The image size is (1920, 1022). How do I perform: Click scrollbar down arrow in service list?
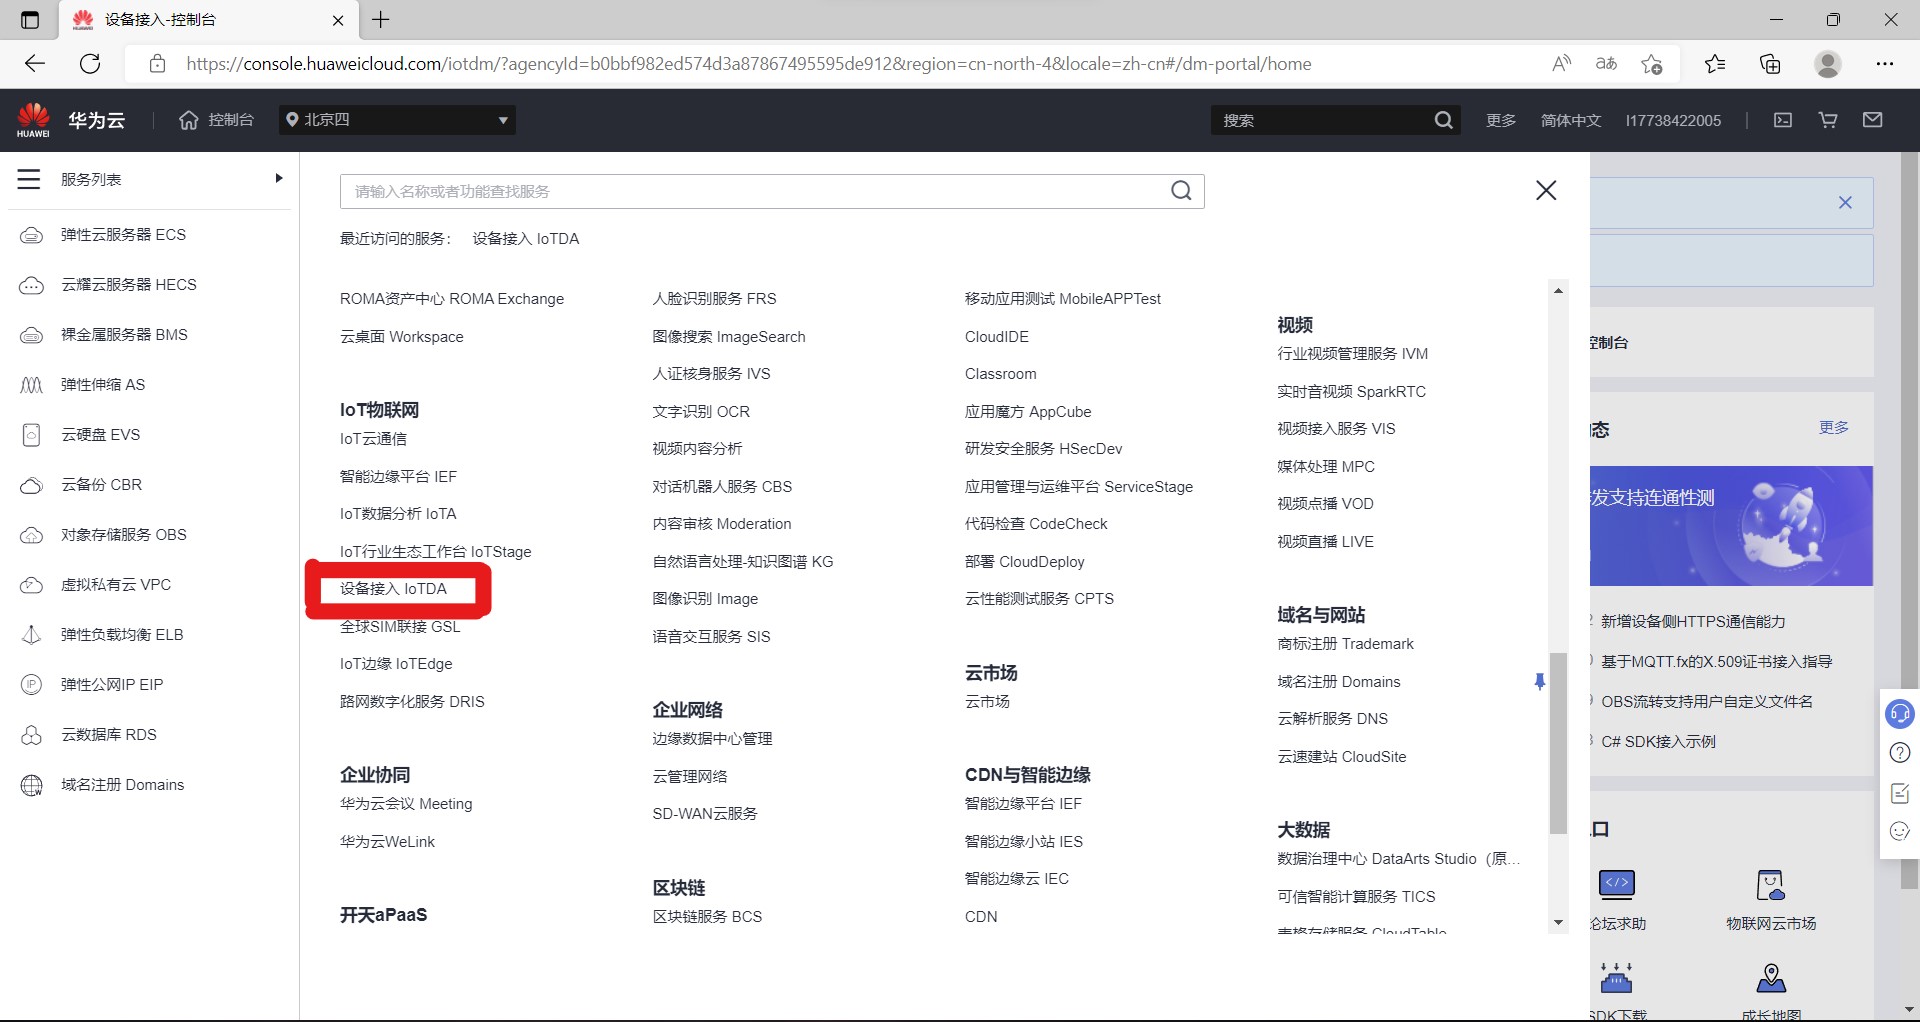click(1558, 922)
